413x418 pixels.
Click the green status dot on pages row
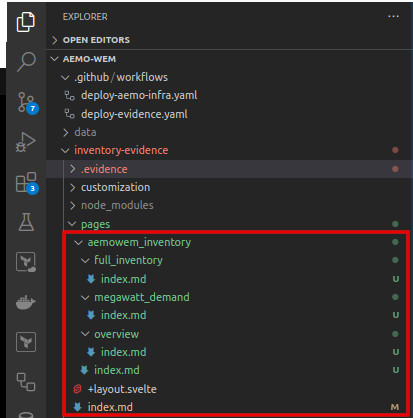(x=395, y=224)
